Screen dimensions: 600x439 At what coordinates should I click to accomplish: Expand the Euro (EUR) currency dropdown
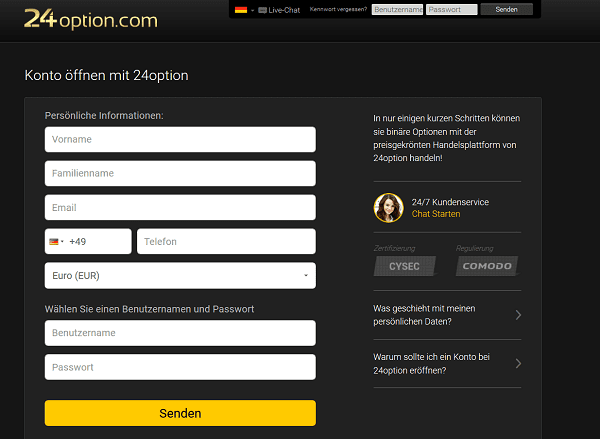(x=180, y=276)
